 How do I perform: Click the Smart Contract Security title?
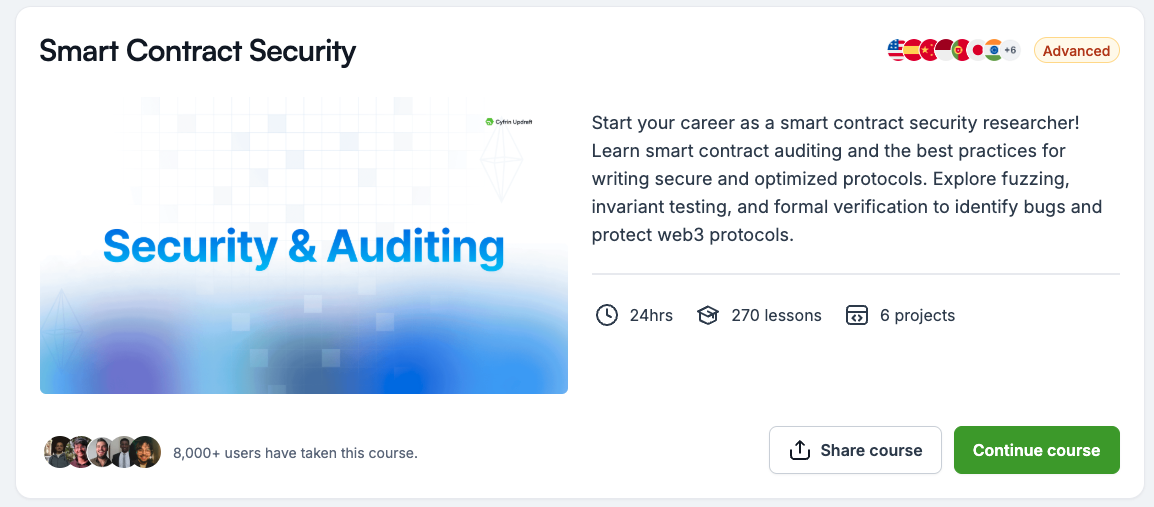[198, 51]
